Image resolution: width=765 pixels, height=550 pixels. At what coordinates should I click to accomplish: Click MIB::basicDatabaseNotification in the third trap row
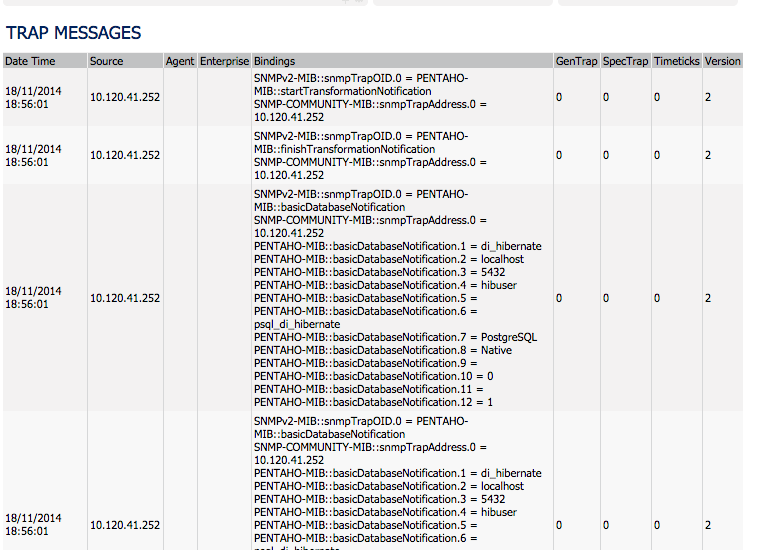tap(329, 207)
